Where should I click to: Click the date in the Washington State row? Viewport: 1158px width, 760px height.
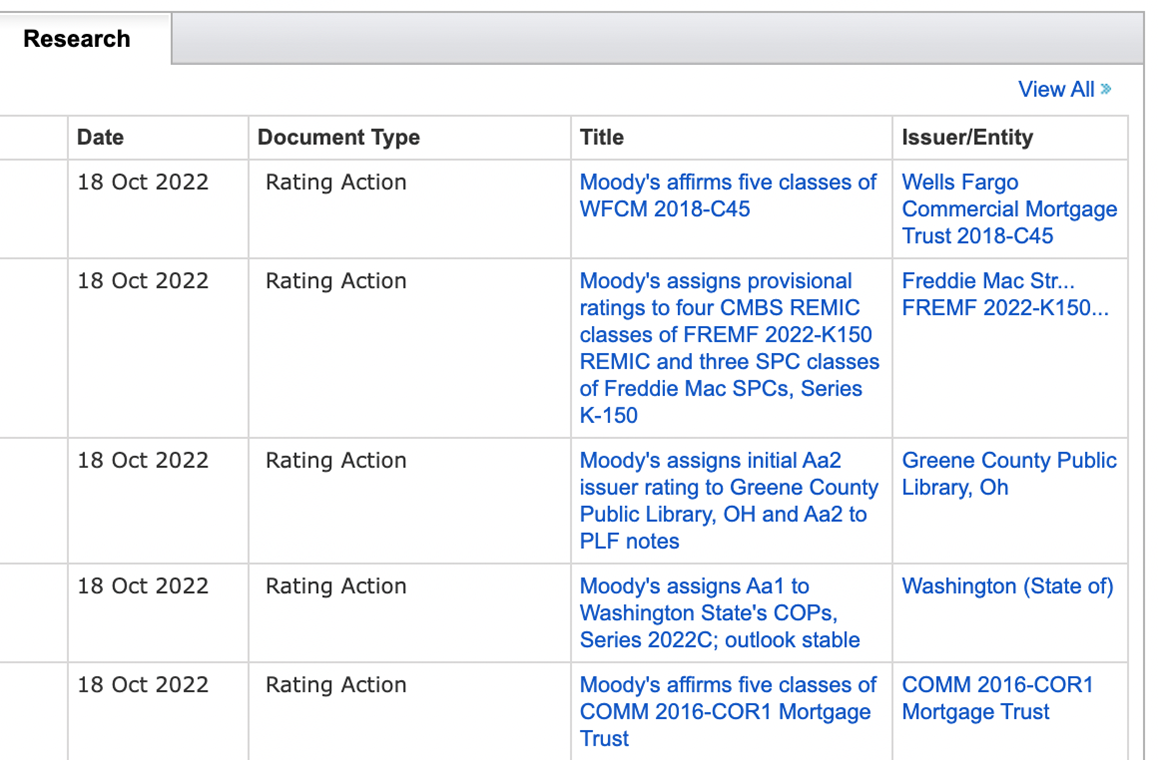coord(143,586)
